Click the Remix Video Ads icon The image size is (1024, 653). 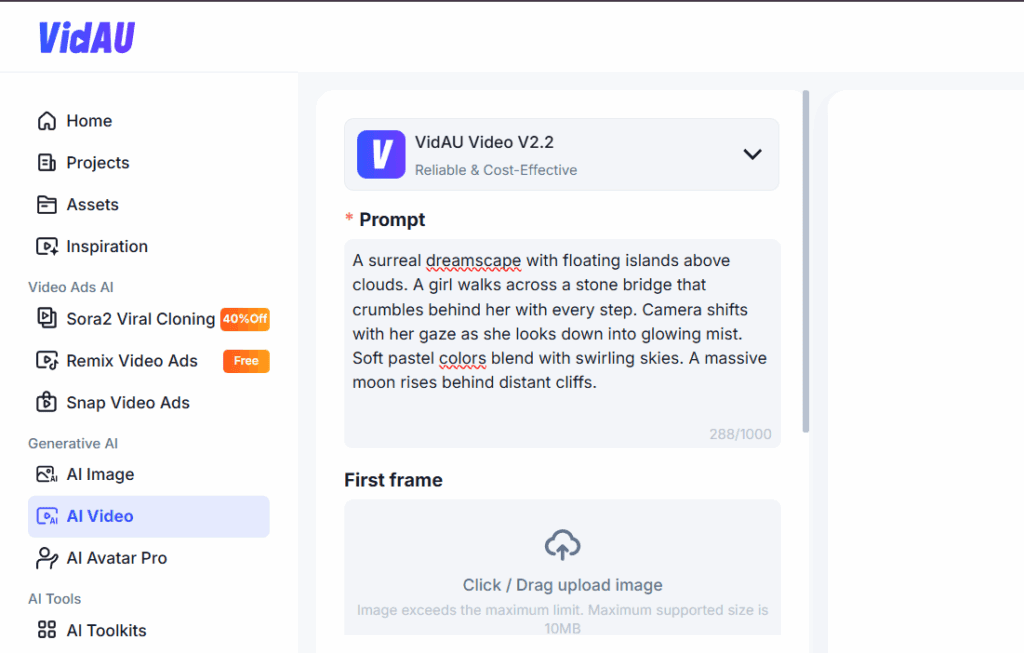coord(46,361)
